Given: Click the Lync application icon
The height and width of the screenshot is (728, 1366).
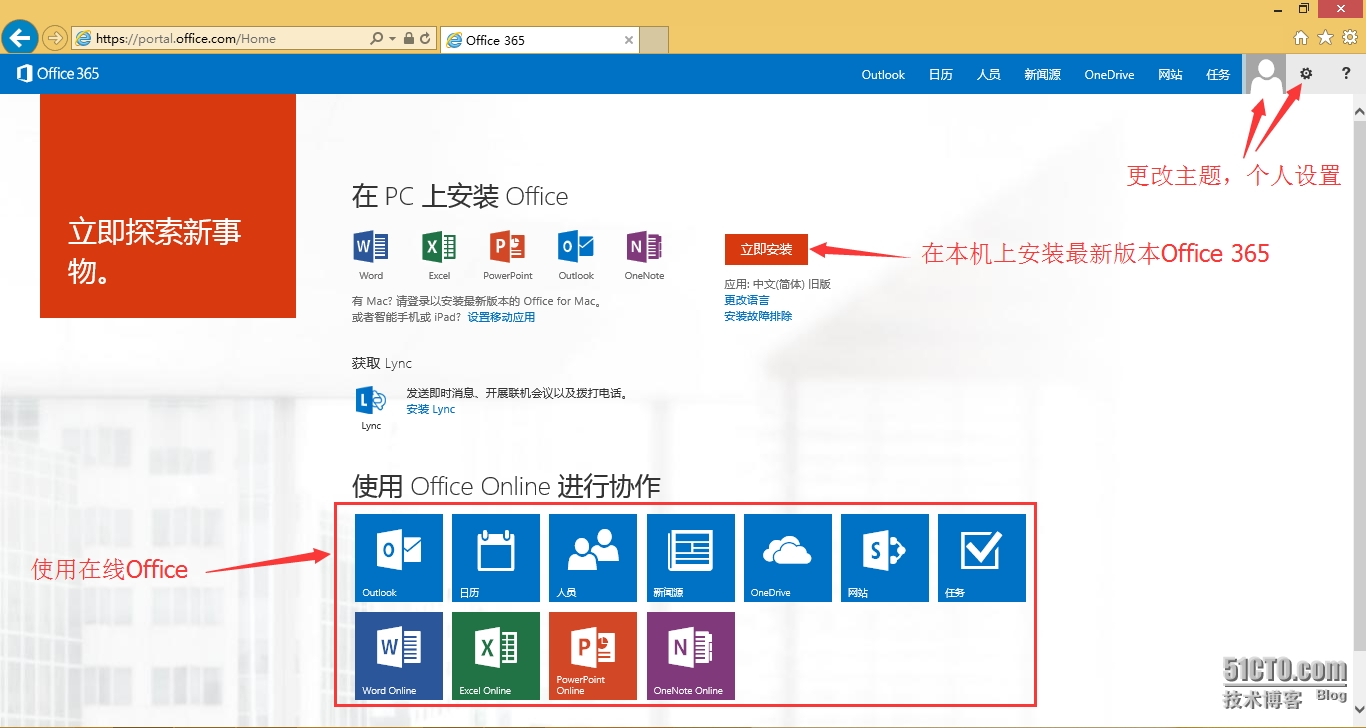Looking at the screenshot, I should pyautogui.click(x=371, y=401).
